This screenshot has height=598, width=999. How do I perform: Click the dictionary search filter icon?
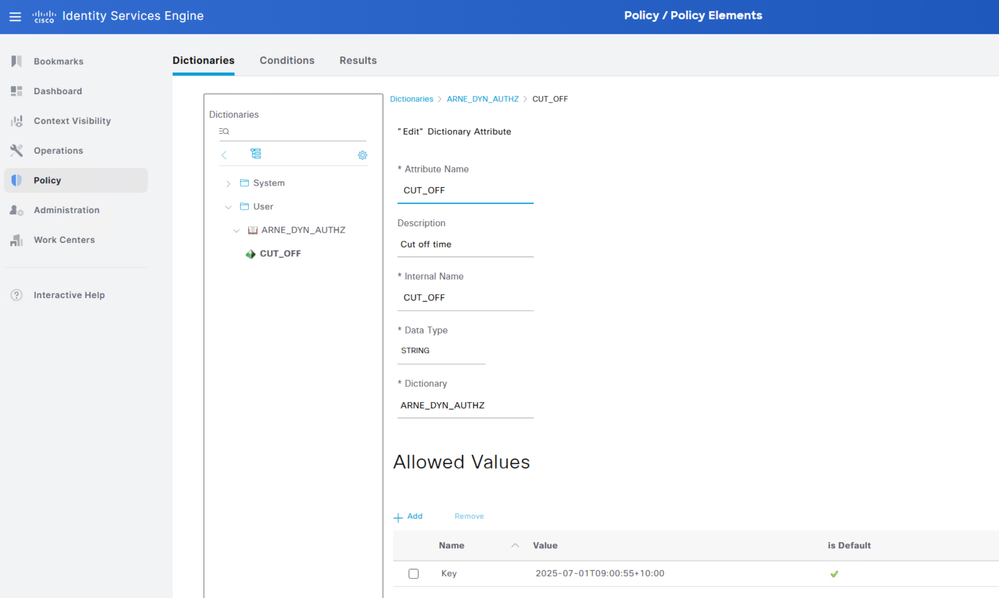224,131
